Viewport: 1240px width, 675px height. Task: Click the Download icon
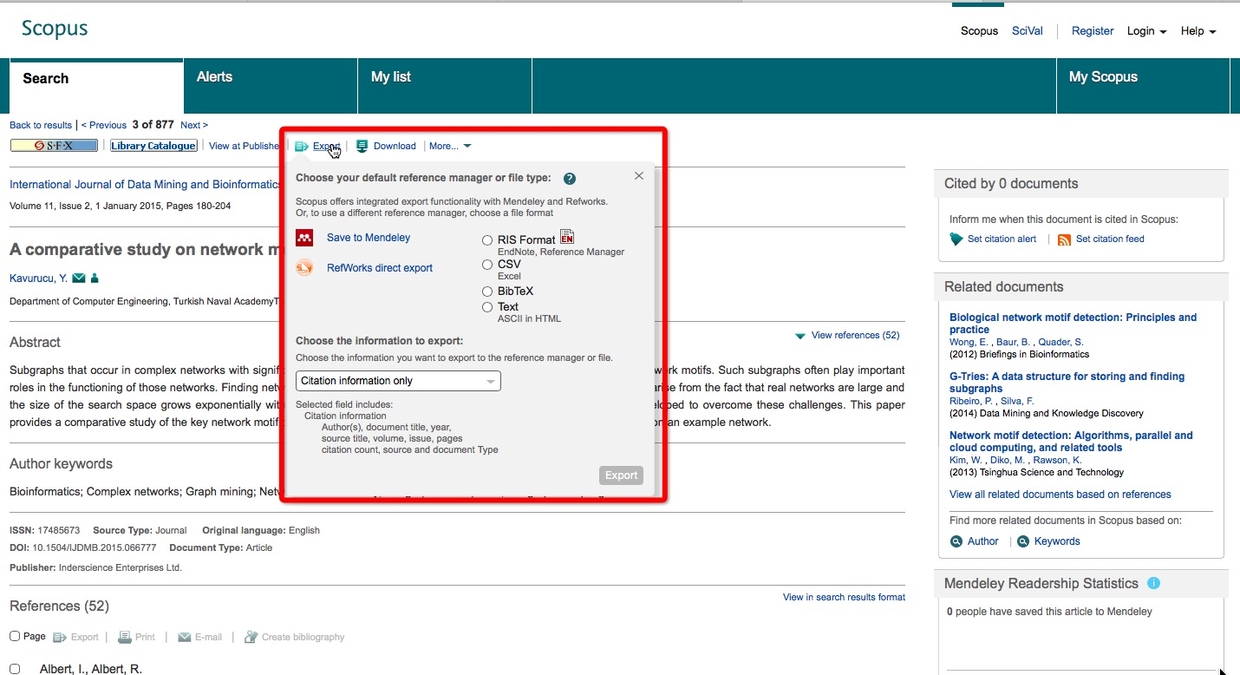(362, 146)
